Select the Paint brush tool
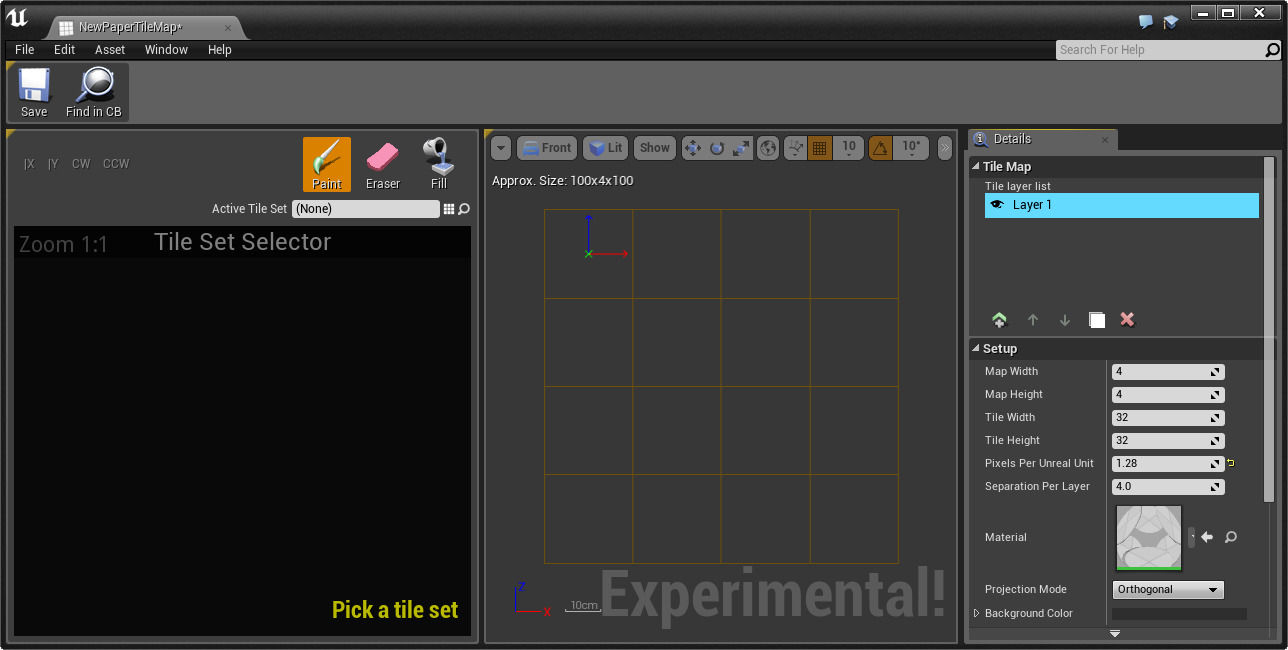Viewport: 1288px width, 650px height. pos(327,164)
